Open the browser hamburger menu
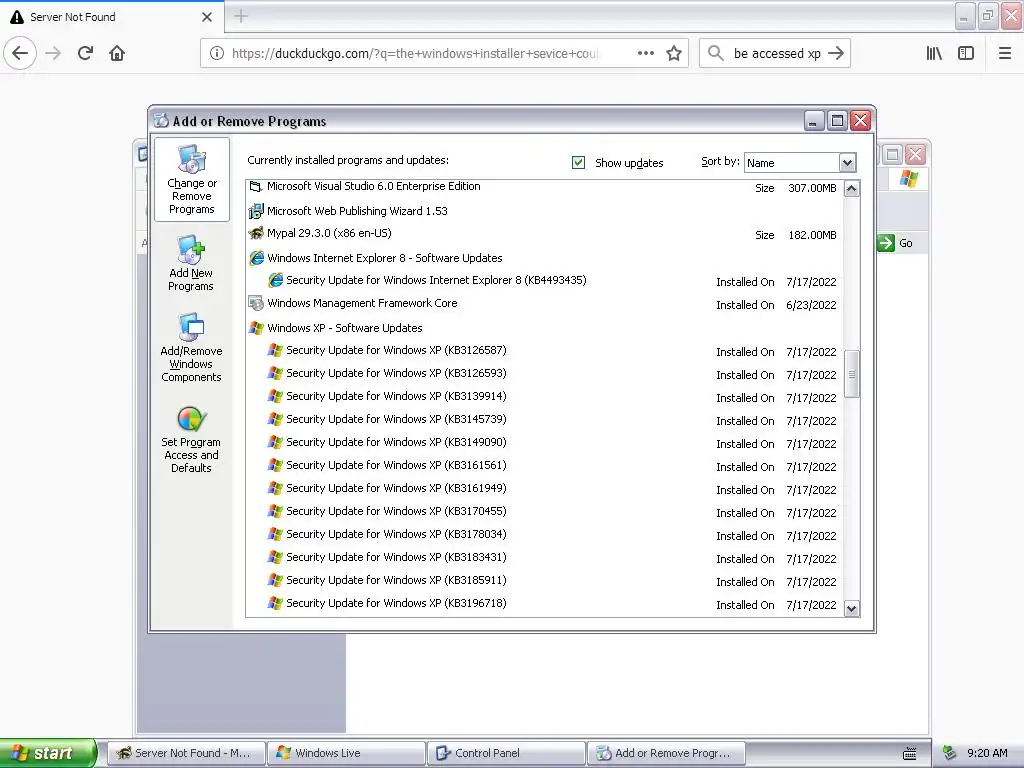The height and width of the screenshot is (768, 1024). (1005, 53)
